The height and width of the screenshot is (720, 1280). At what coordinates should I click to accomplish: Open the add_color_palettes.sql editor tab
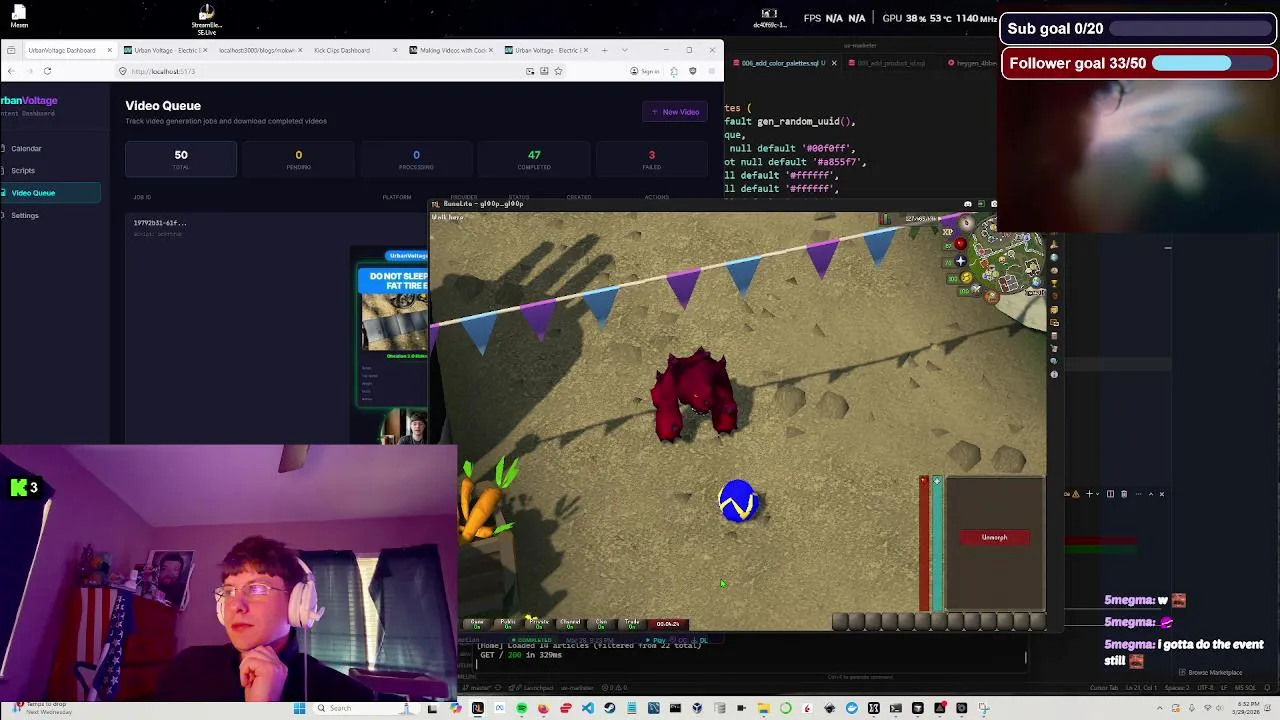[785, 63]
